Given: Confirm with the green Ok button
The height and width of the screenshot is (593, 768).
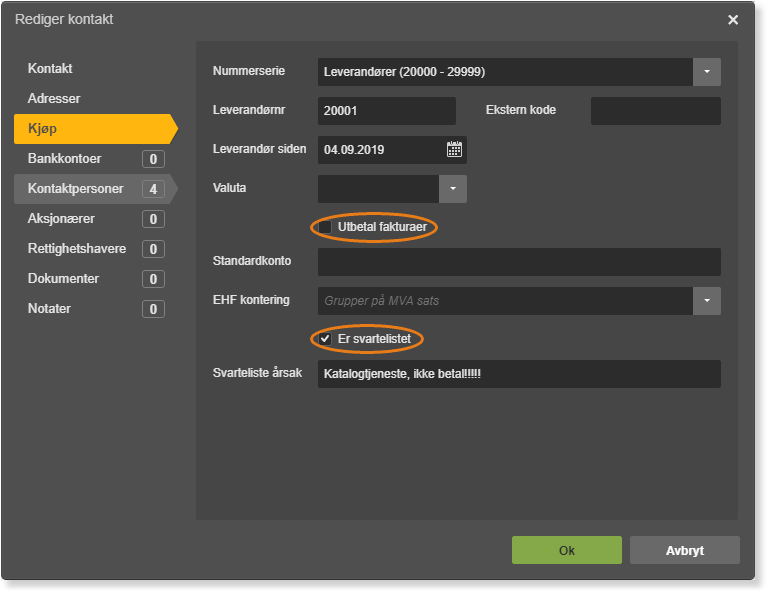Looking at the screenshot, I should point(567,550).
